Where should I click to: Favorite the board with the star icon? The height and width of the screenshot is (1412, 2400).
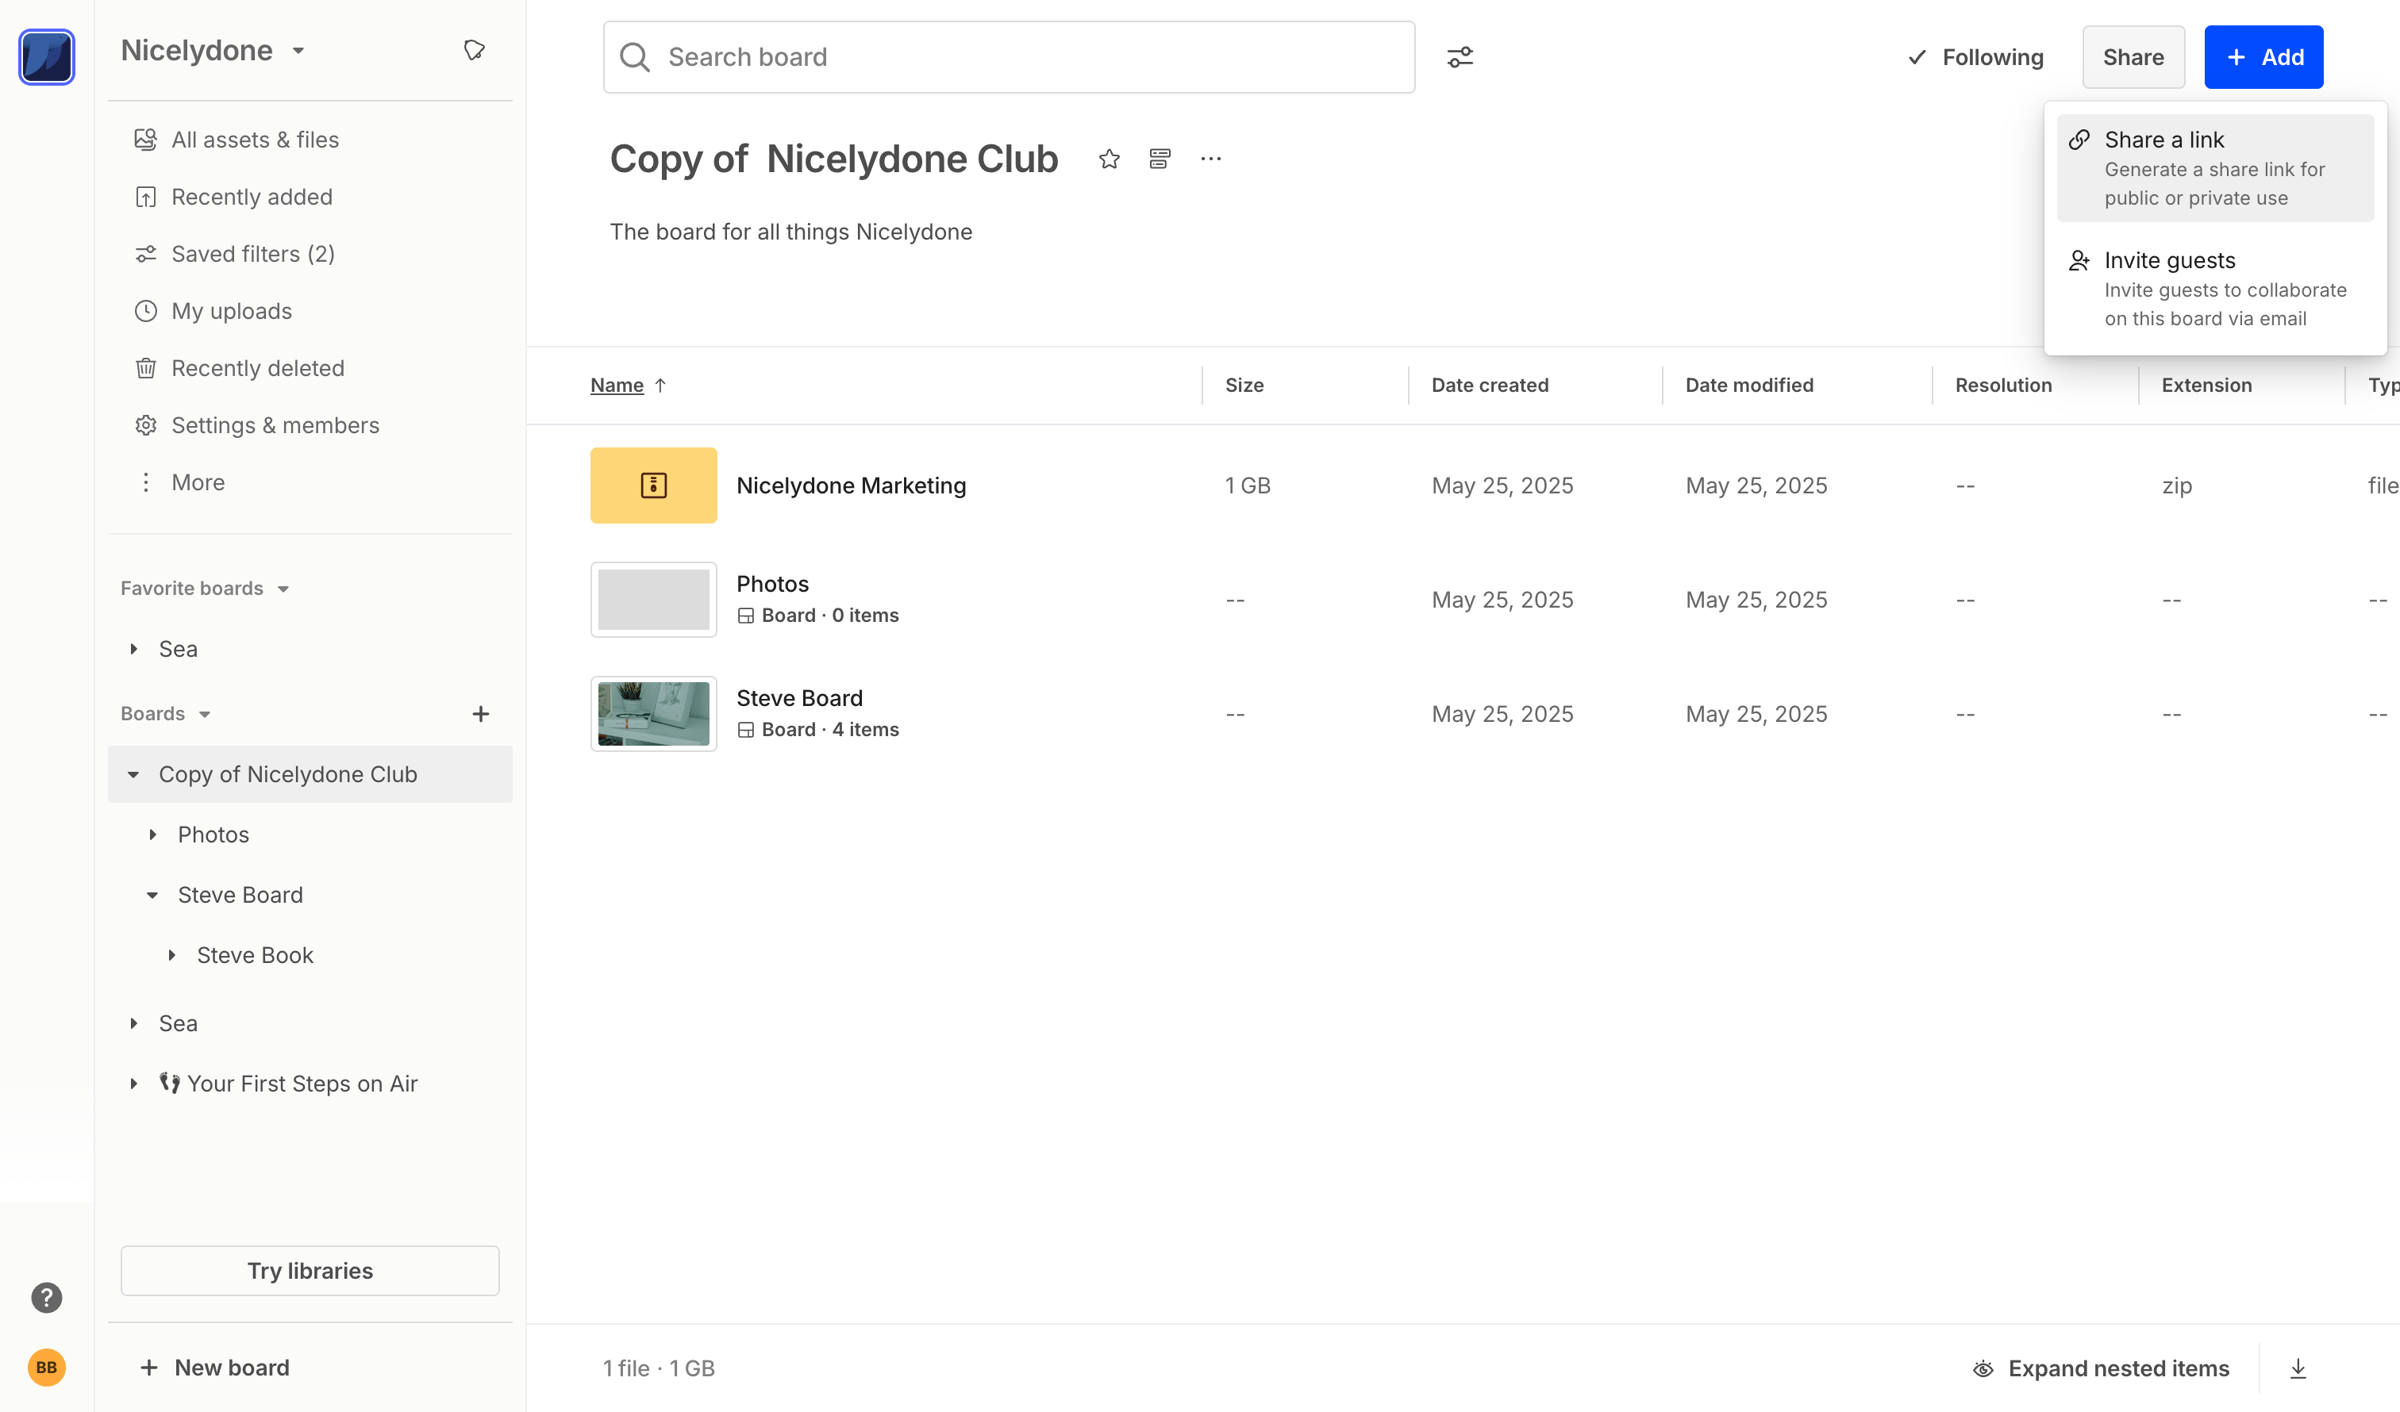click(1109, 159)
